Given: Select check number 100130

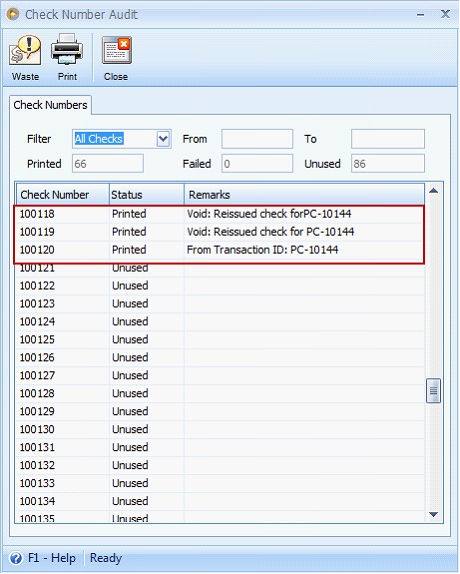Looking at the screenshot, I should pyautogui.click(x=37, y=429).
